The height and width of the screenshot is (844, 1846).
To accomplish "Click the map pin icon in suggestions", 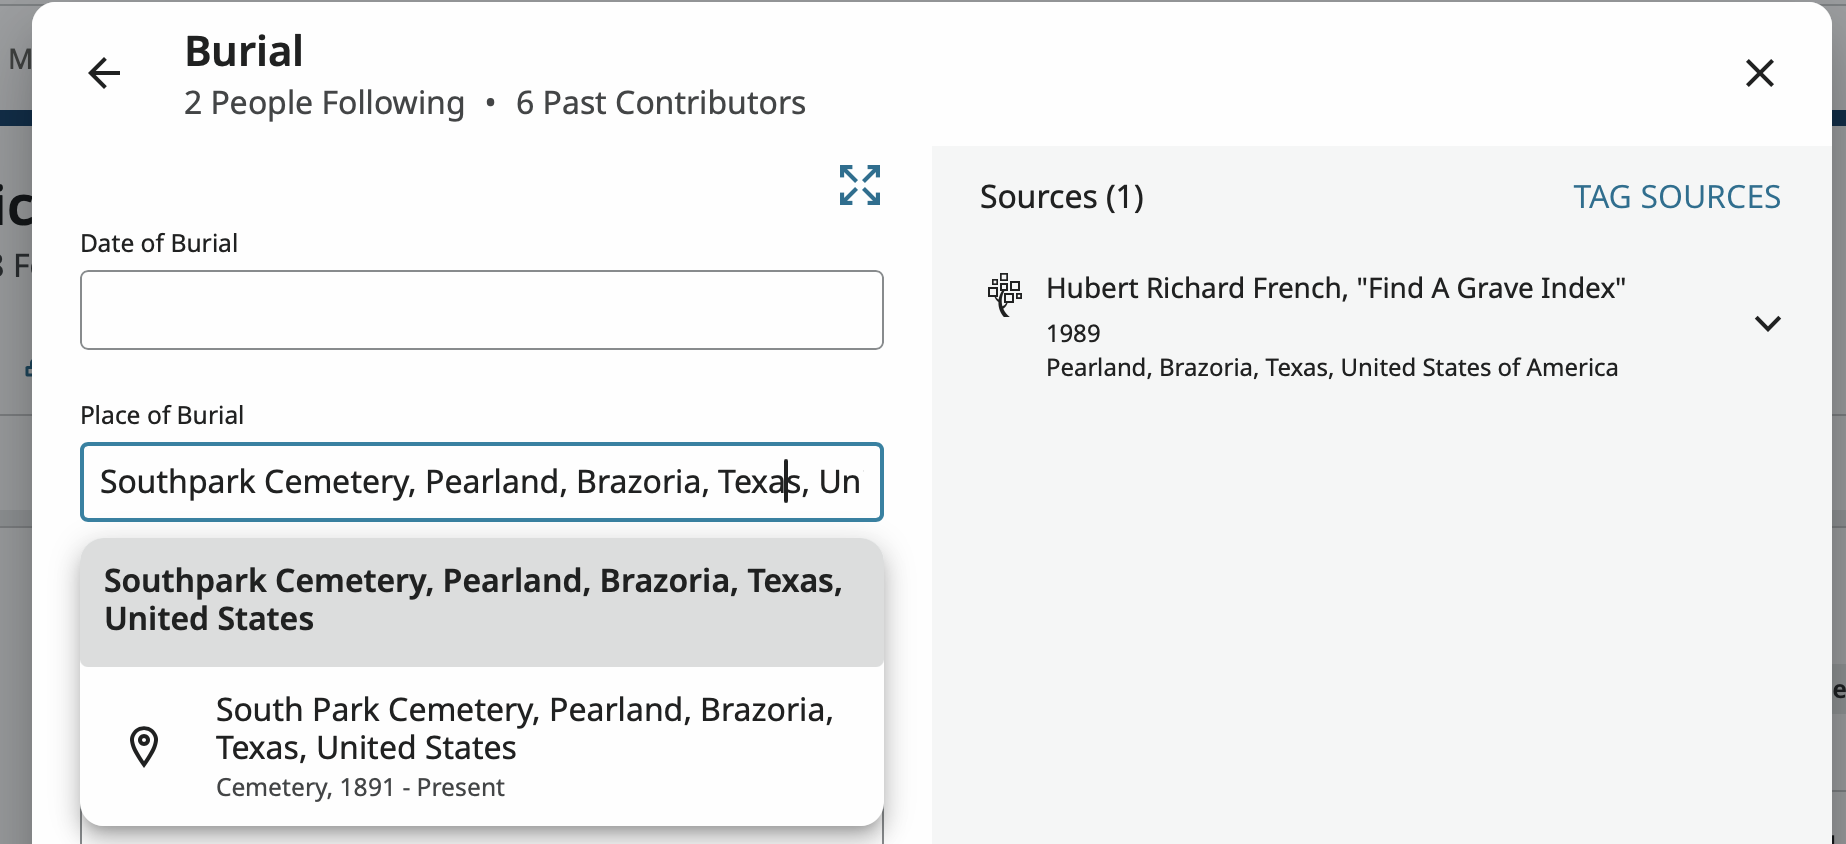I will [x=144, y=746].
